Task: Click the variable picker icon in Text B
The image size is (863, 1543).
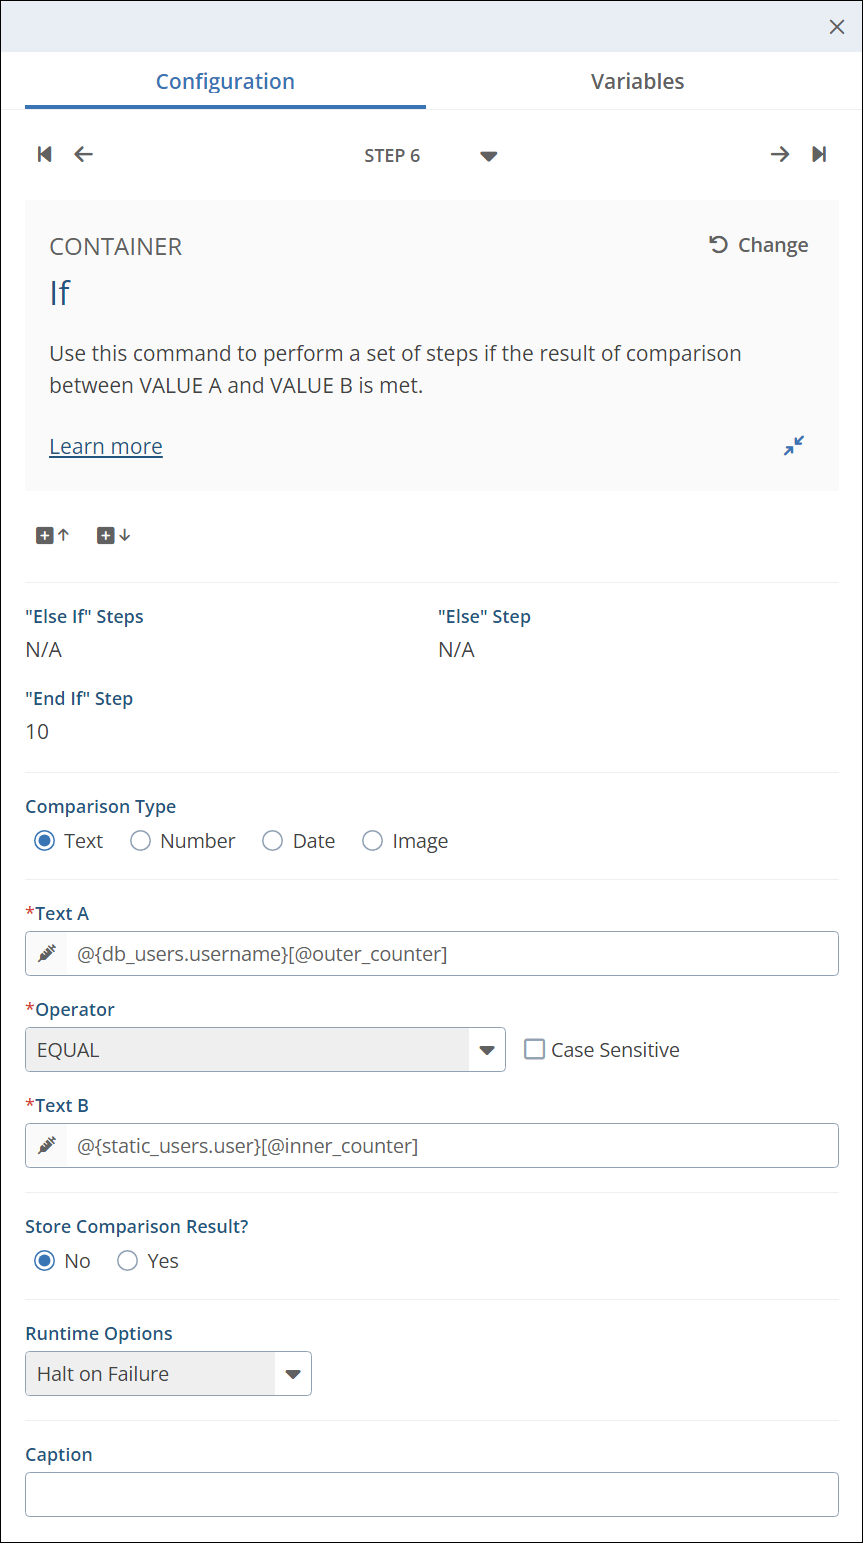Action: [x=47, y=1146]
